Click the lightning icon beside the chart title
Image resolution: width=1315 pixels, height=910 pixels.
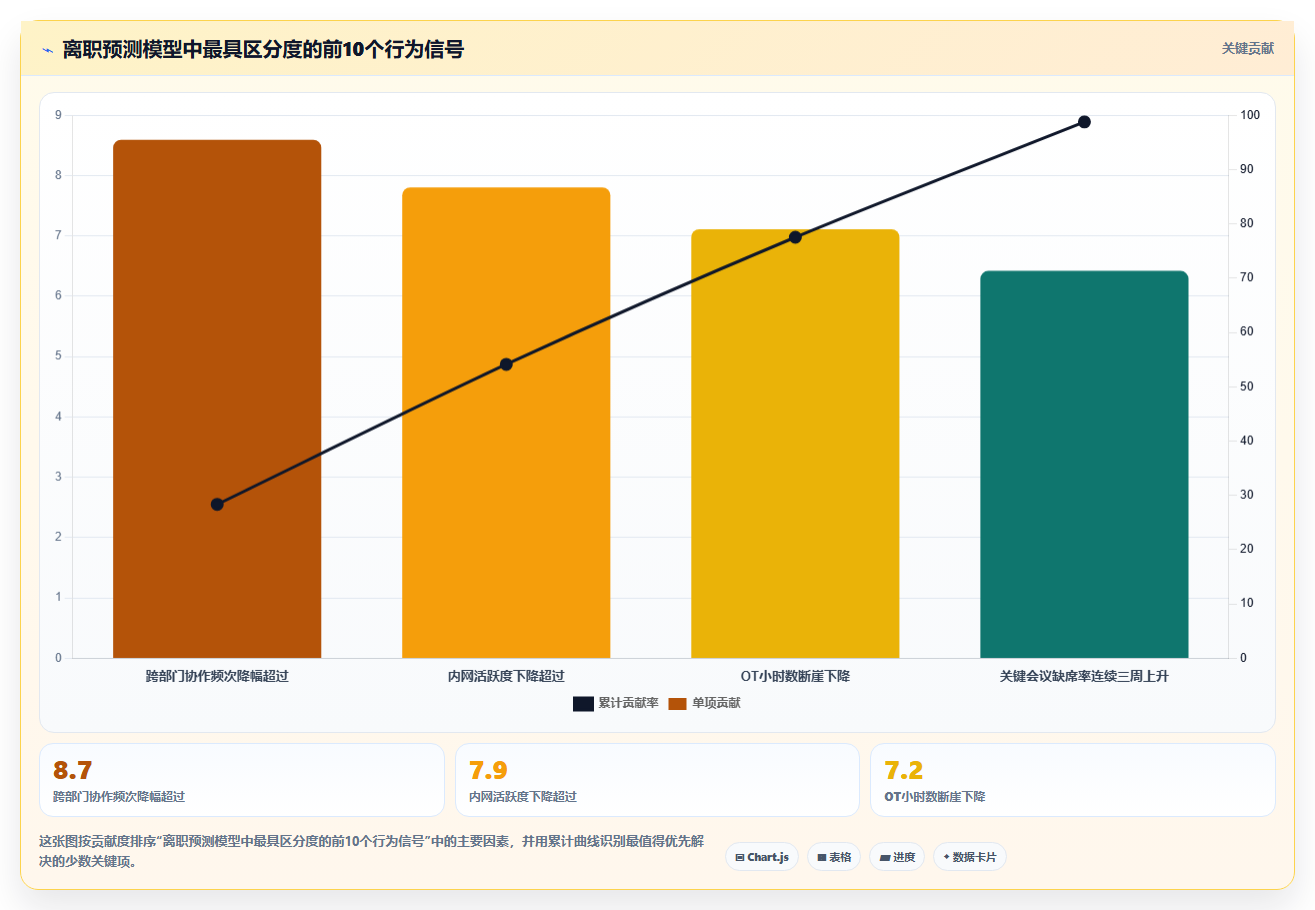tap(47, 50)
